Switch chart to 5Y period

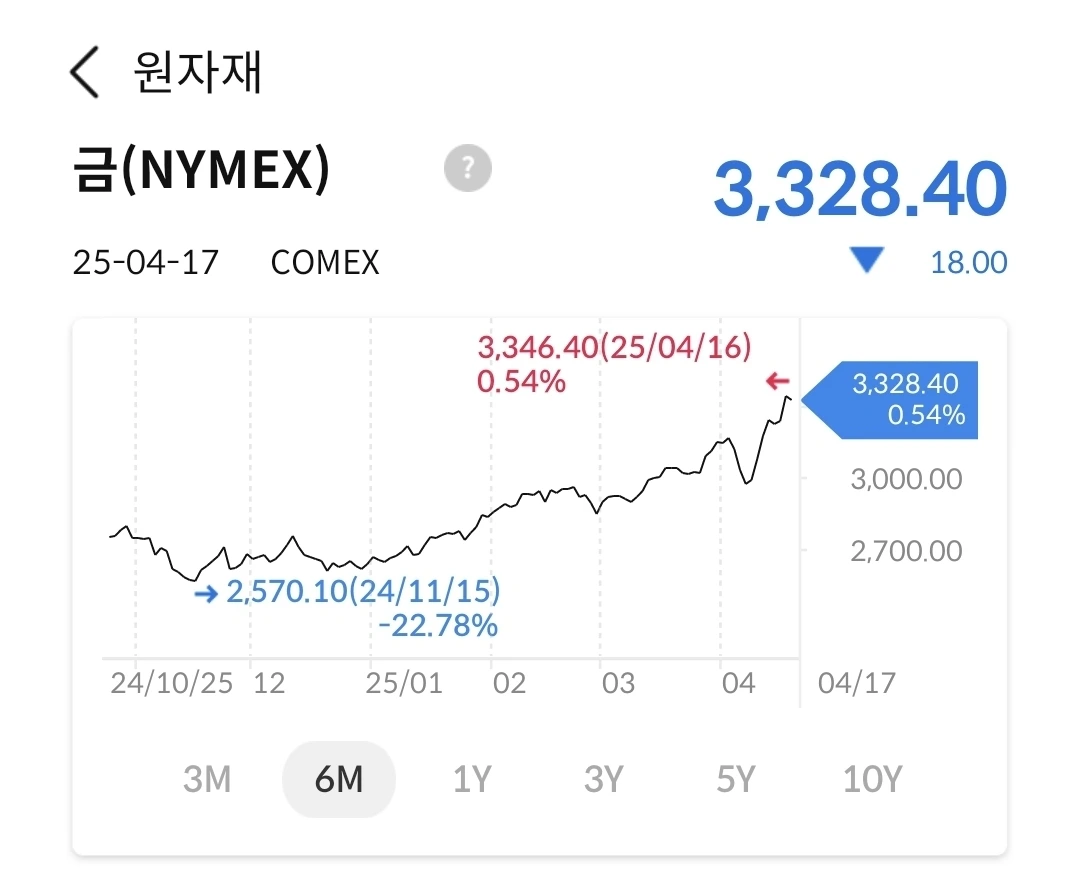click(735, 779)
